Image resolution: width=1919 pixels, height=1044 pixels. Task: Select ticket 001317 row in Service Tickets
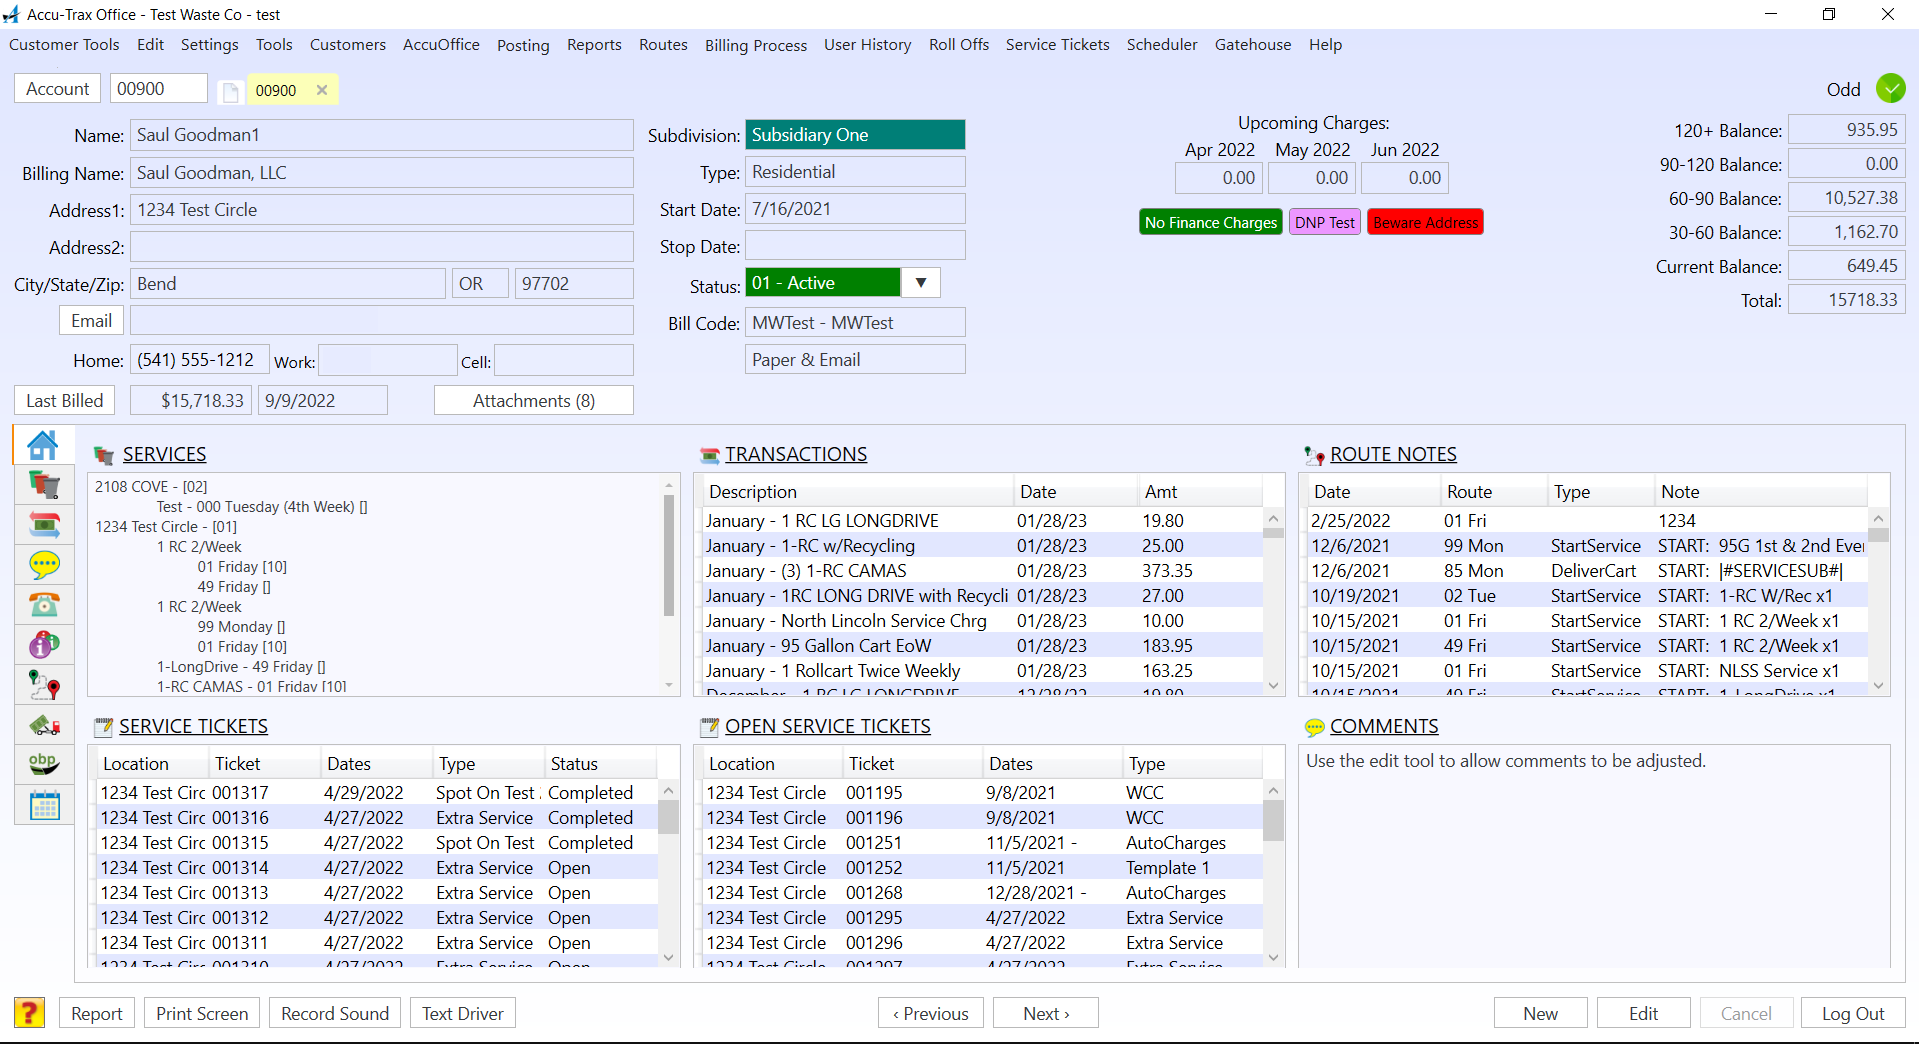(x=378, y=793)
